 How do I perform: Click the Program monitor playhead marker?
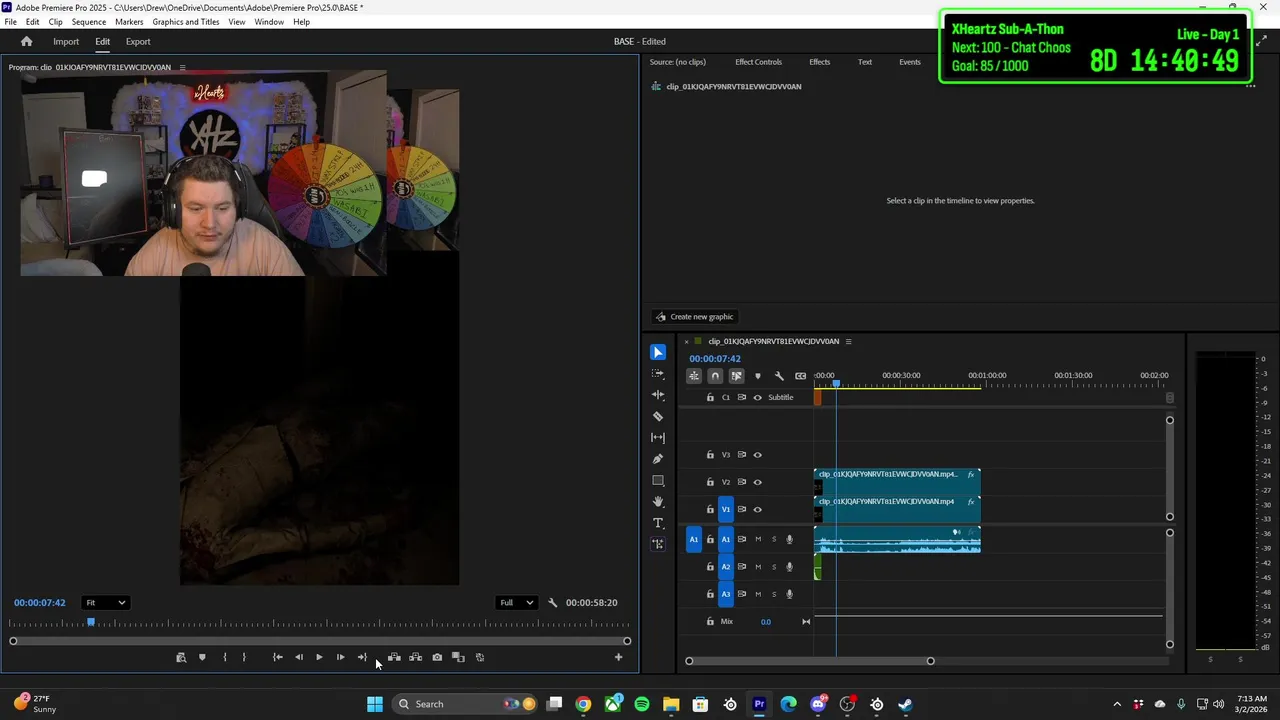[91, 622]
